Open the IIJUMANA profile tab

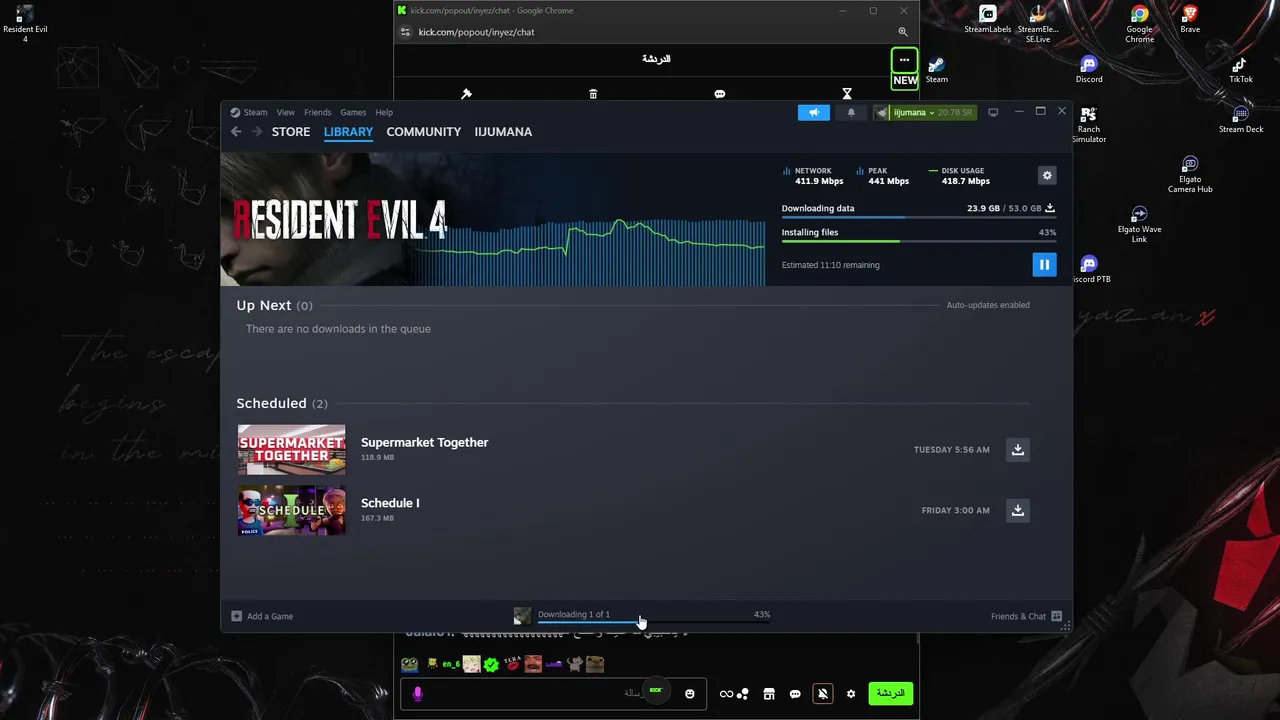503,131
